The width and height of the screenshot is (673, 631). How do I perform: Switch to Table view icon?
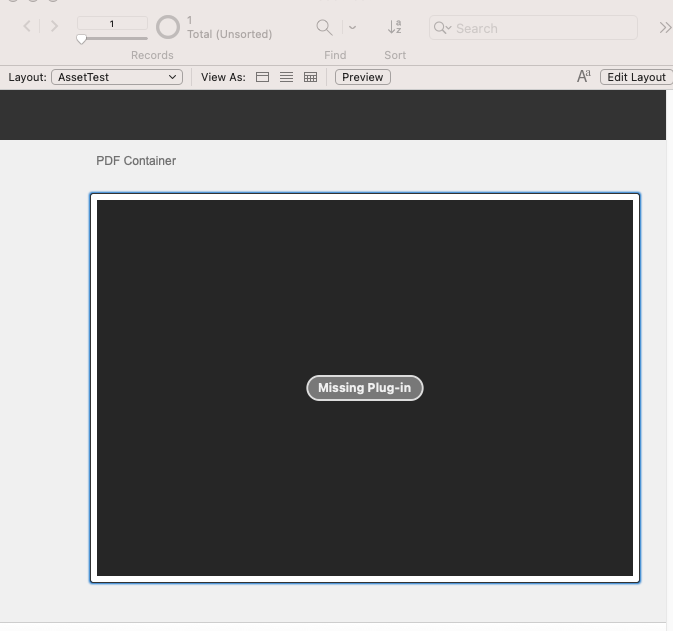310,77
